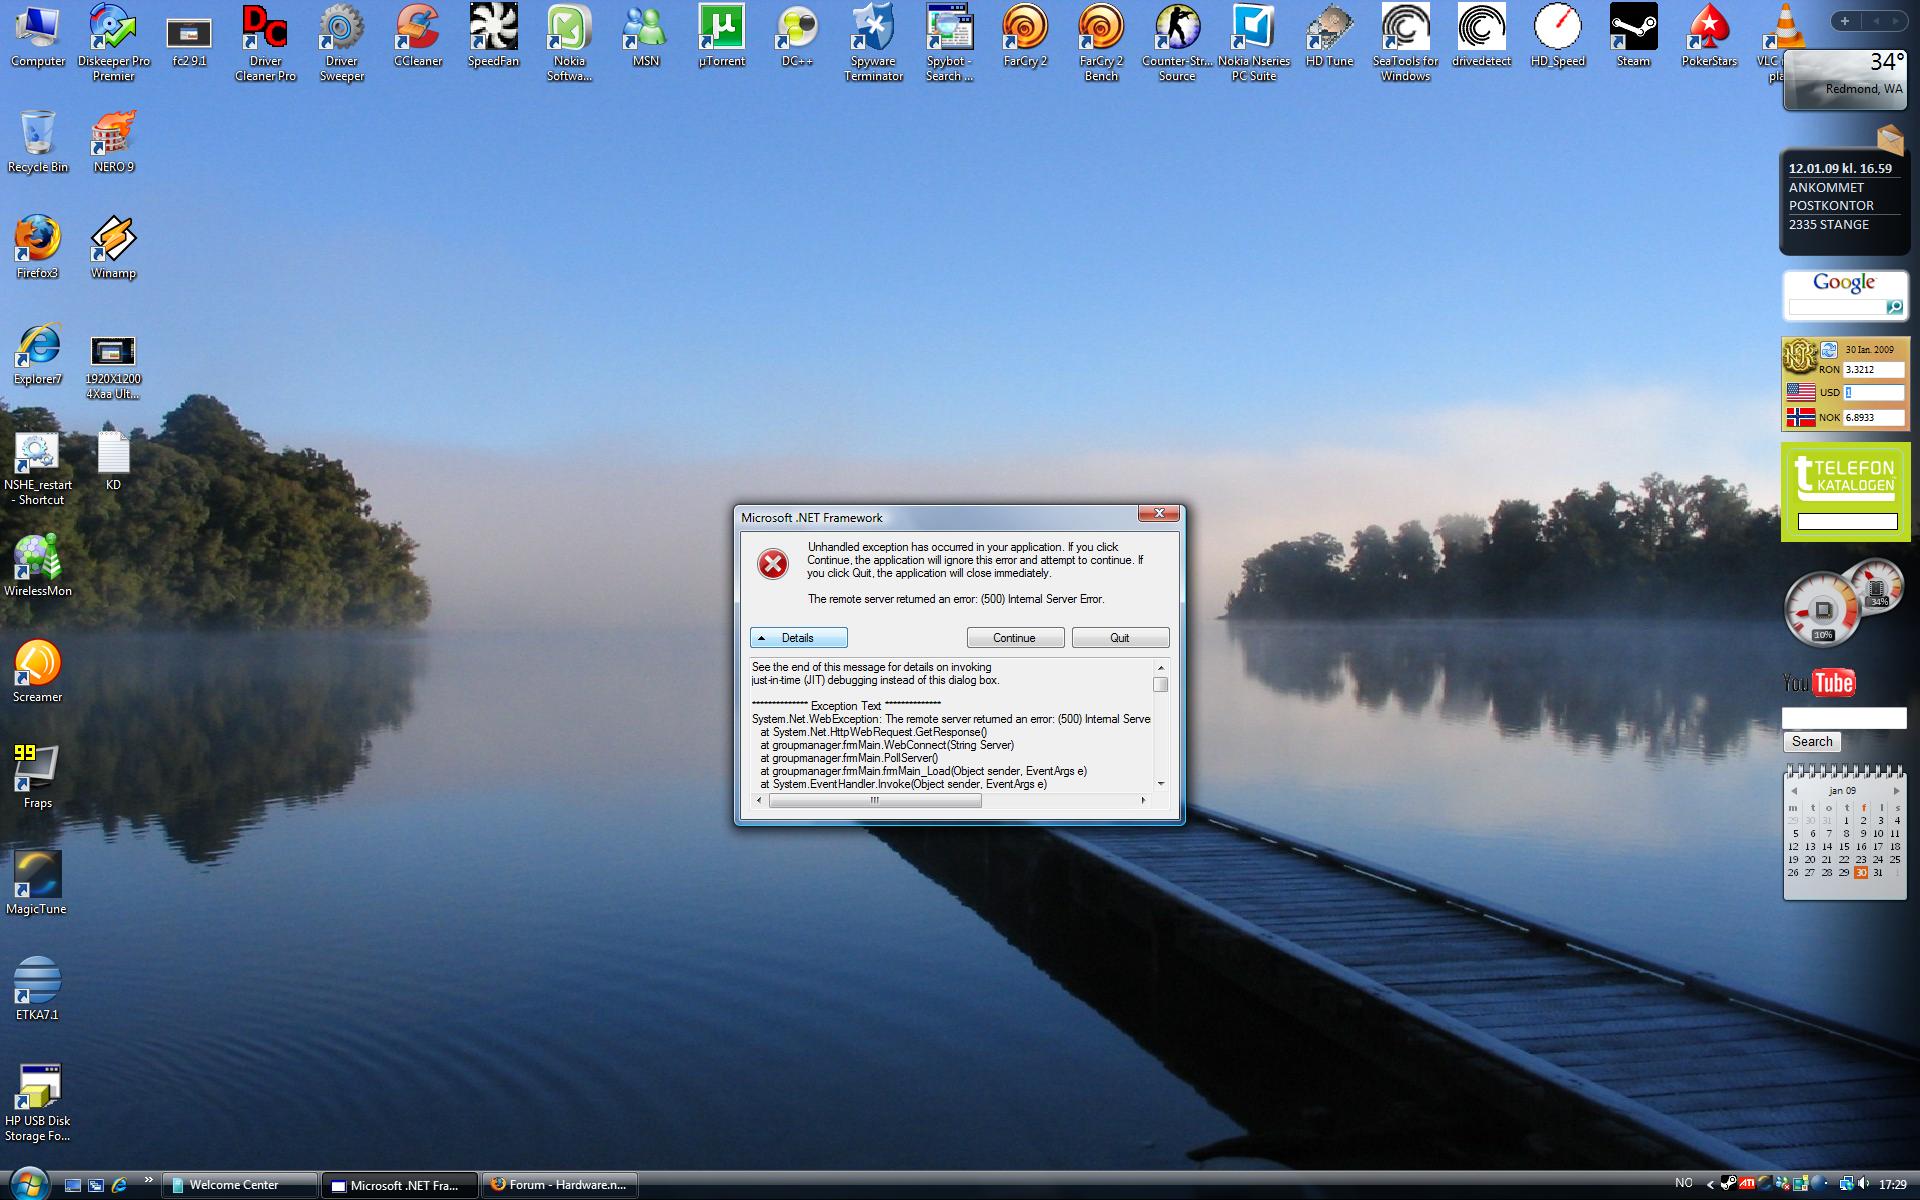This screenshot has width=1920, height=1200.
Task: Select the Steam desktop icon
Action: (1633, 37)
